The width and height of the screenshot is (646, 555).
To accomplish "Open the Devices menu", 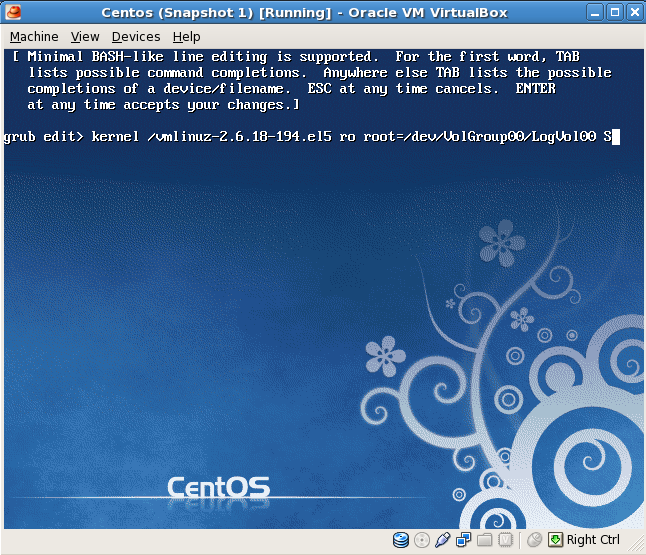I will pyautogui.click(x=135, y=36).
